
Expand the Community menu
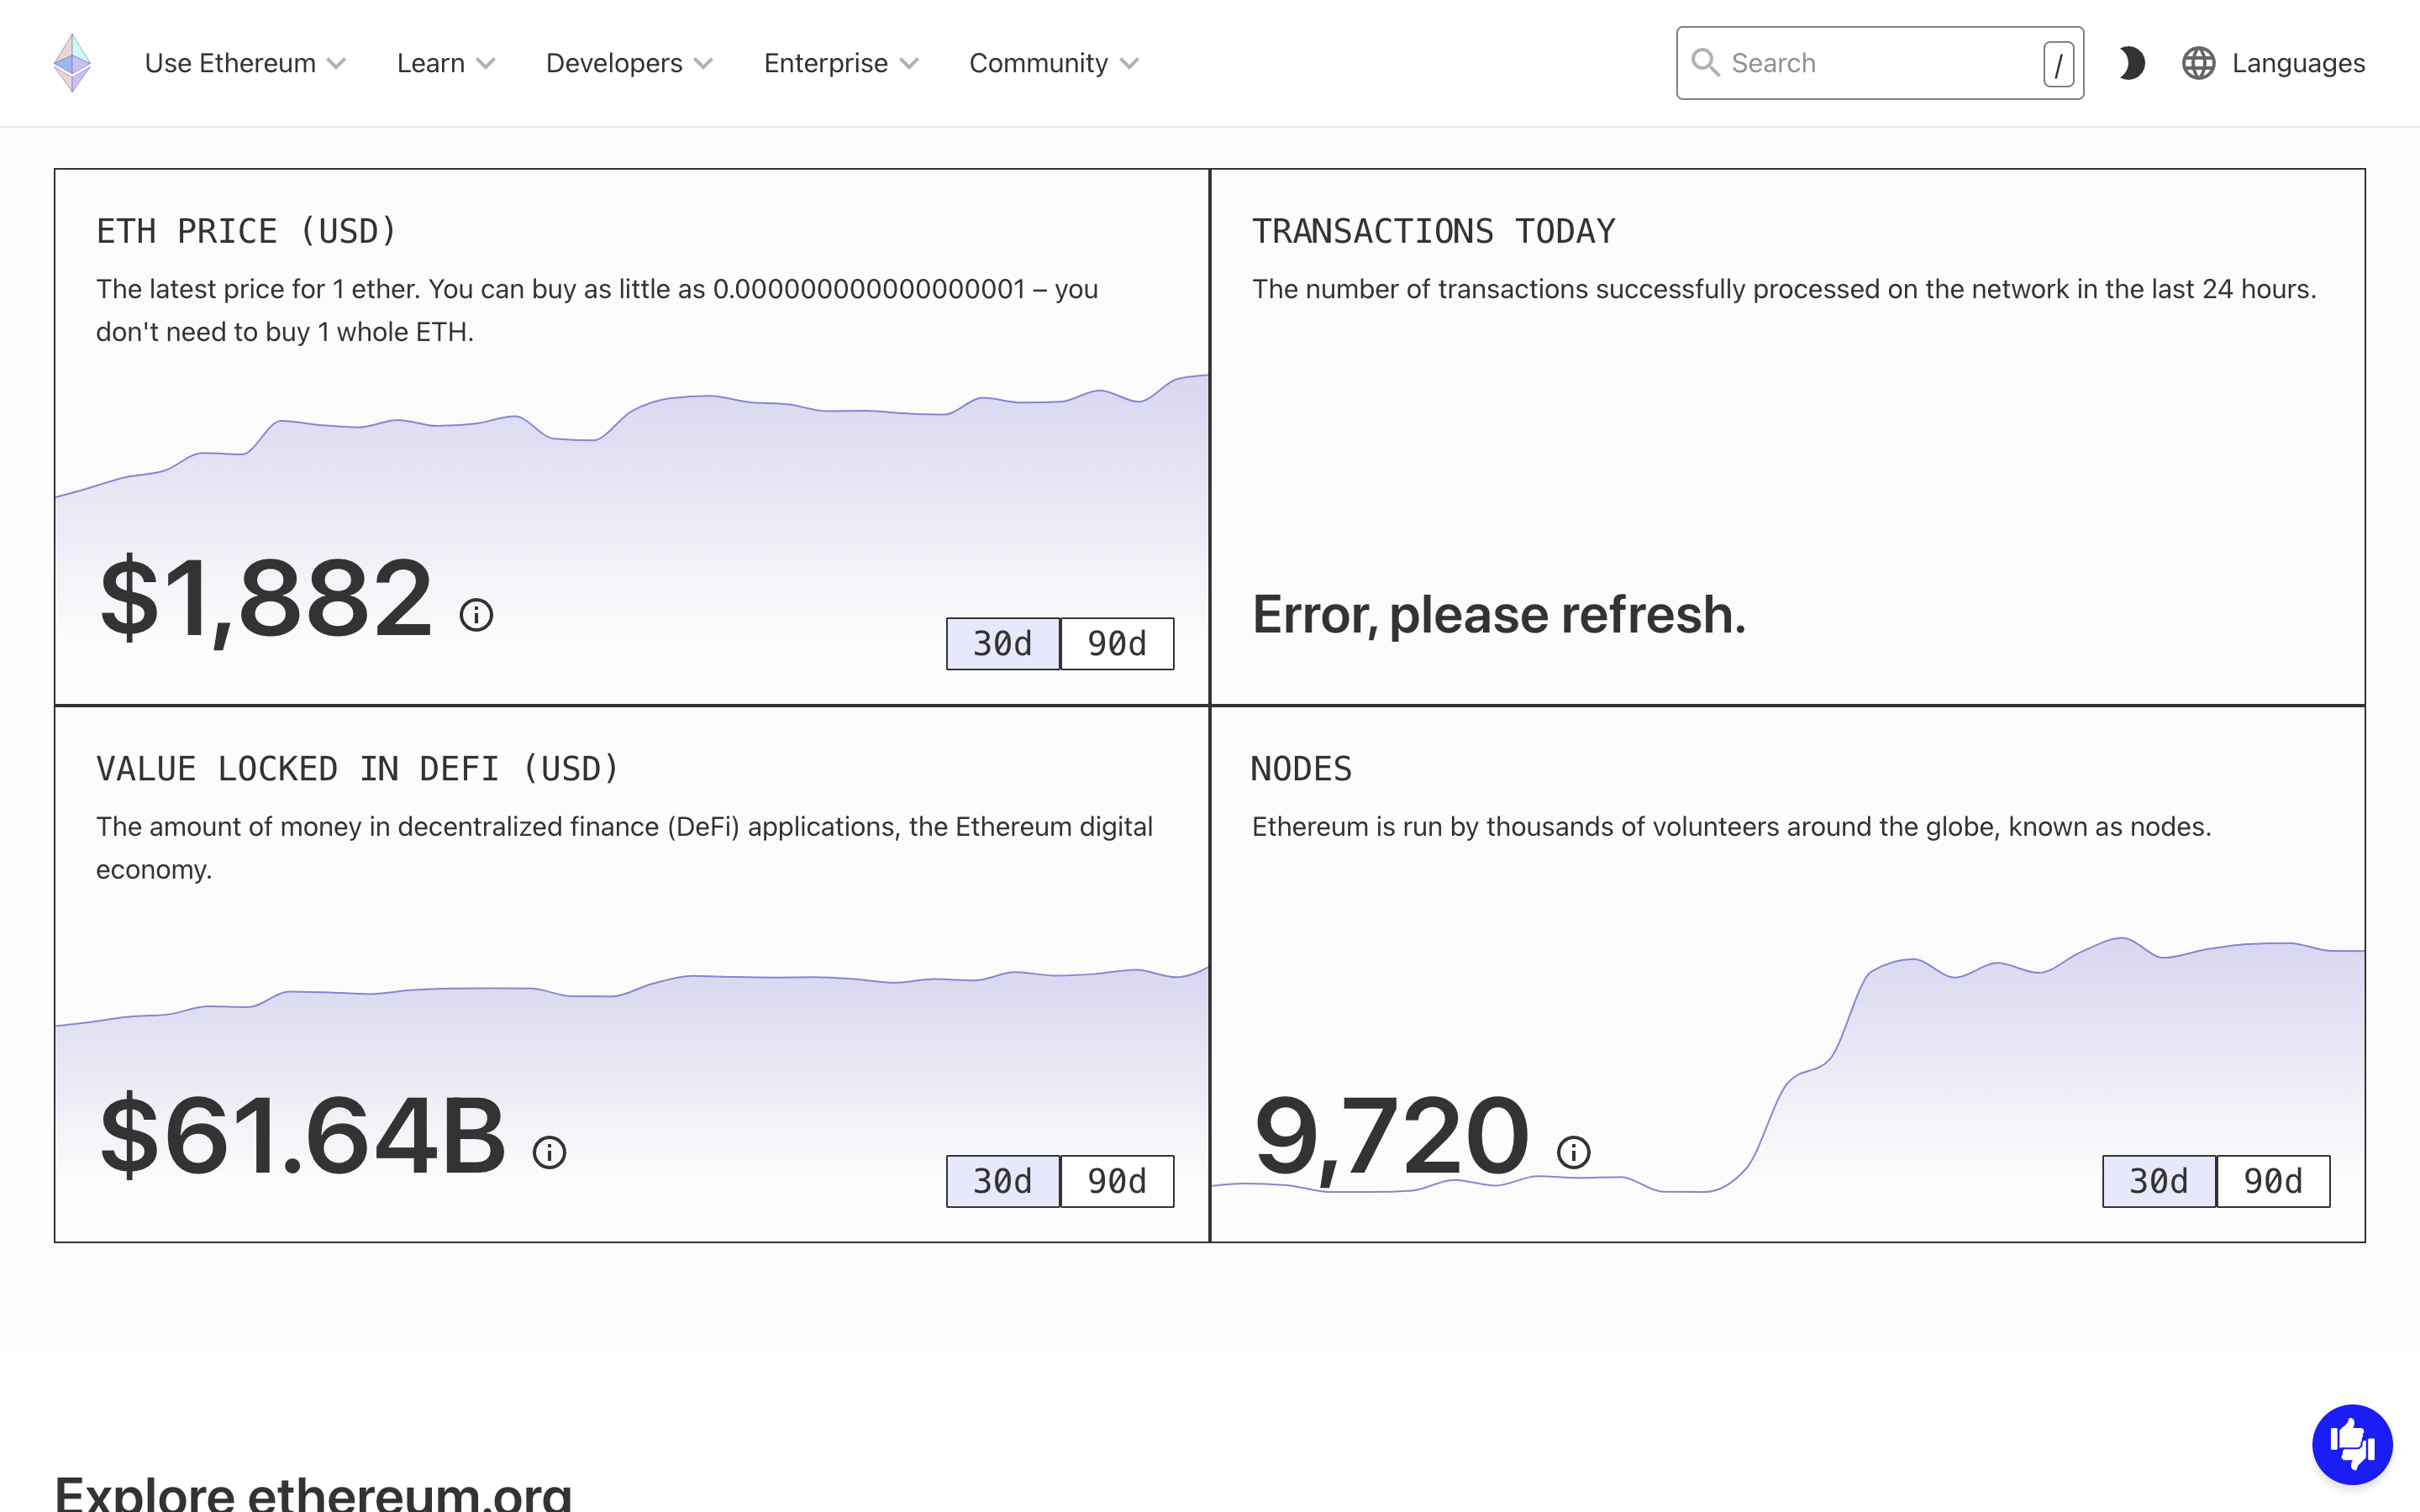coord(1054,63)
